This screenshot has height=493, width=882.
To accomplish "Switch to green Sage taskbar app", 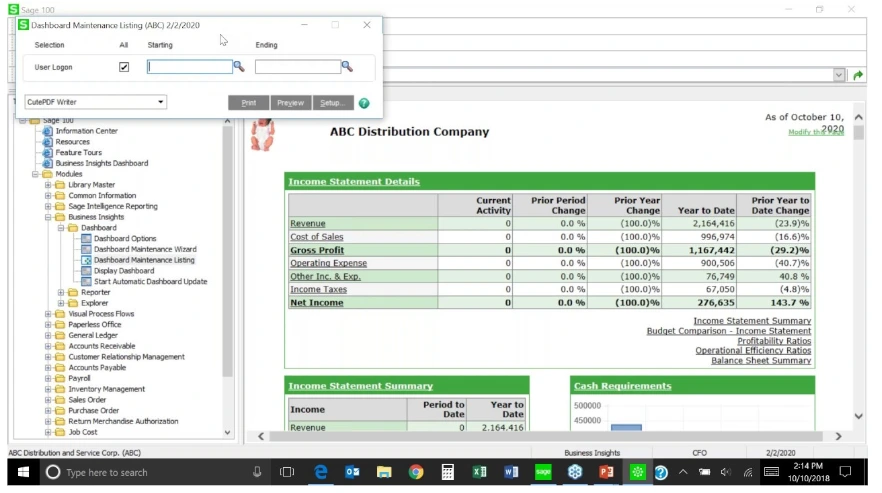I will pyautogui.click(x=543, y=472).
